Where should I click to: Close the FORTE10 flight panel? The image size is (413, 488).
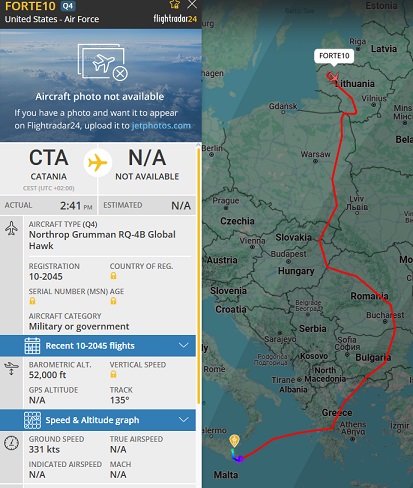[x=192, y=4]
